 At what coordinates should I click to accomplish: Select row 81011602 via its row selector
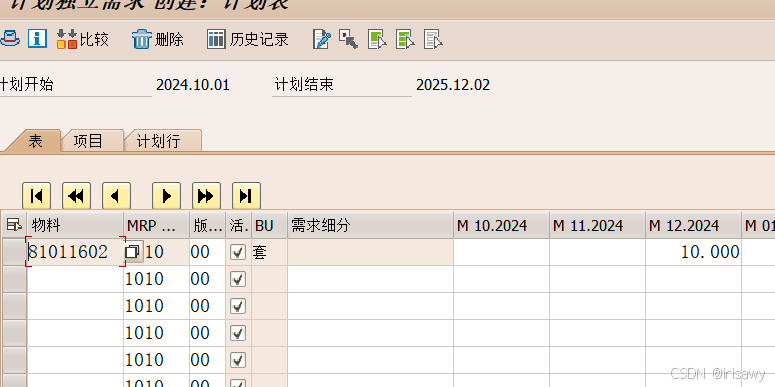click(x=14, y=252)
